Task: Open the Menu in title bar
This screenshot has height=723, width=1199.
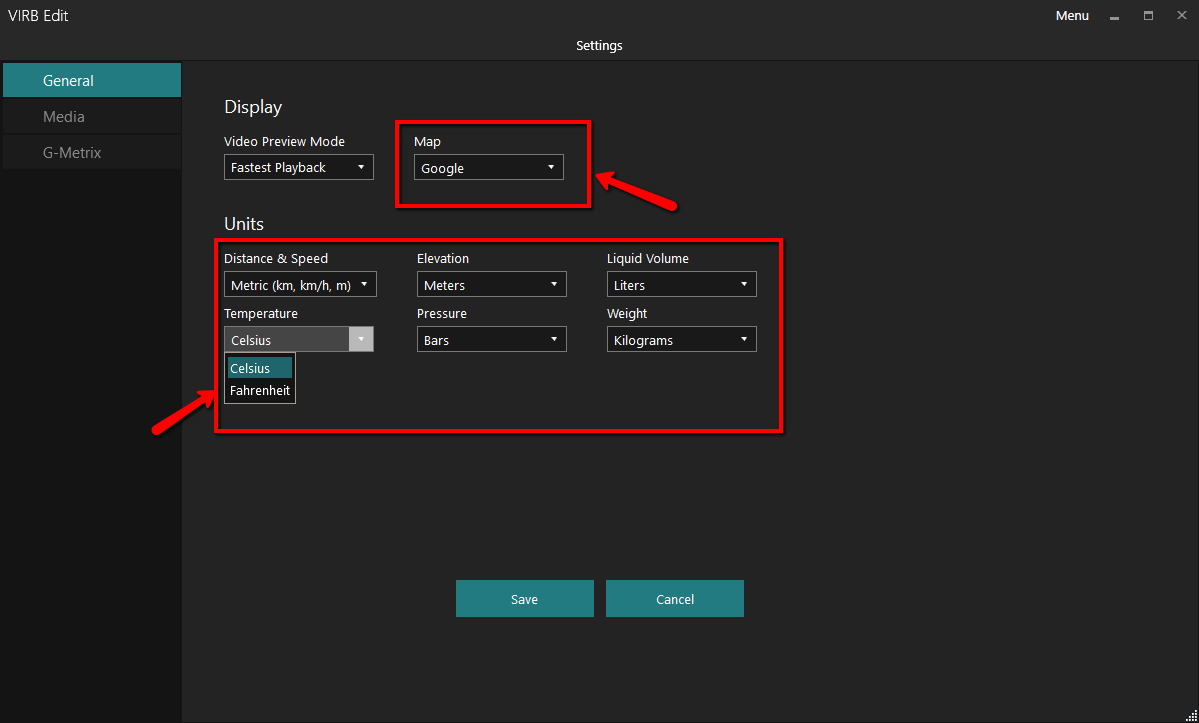Action: (x=1072, y=16)
